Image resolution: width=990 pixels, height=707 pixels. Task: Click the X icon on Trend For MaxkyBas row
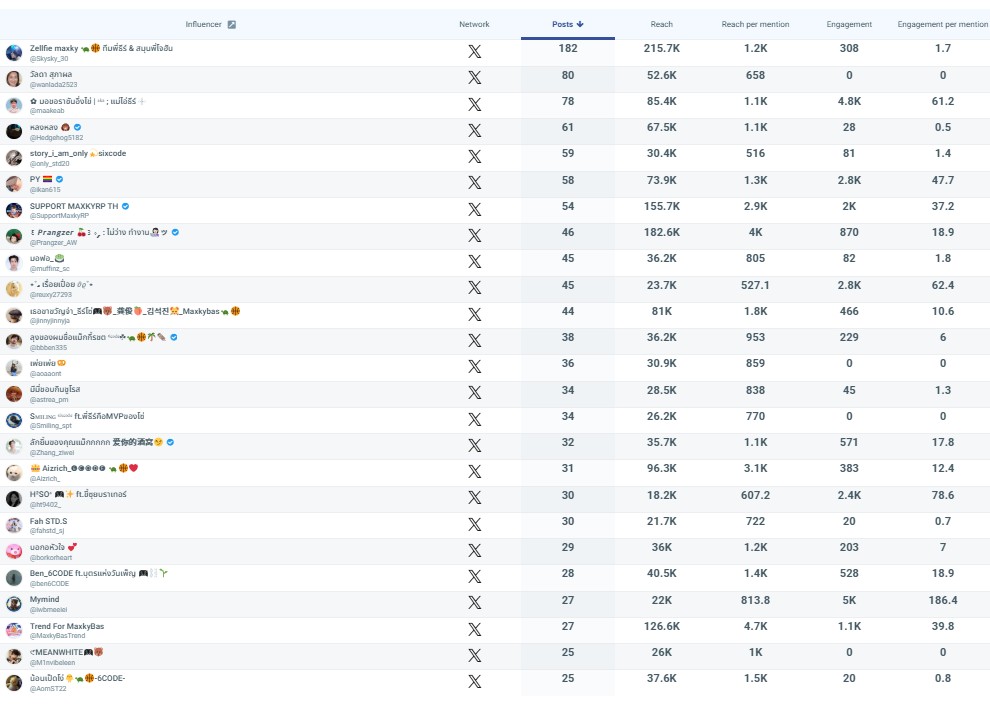(475, 630)
